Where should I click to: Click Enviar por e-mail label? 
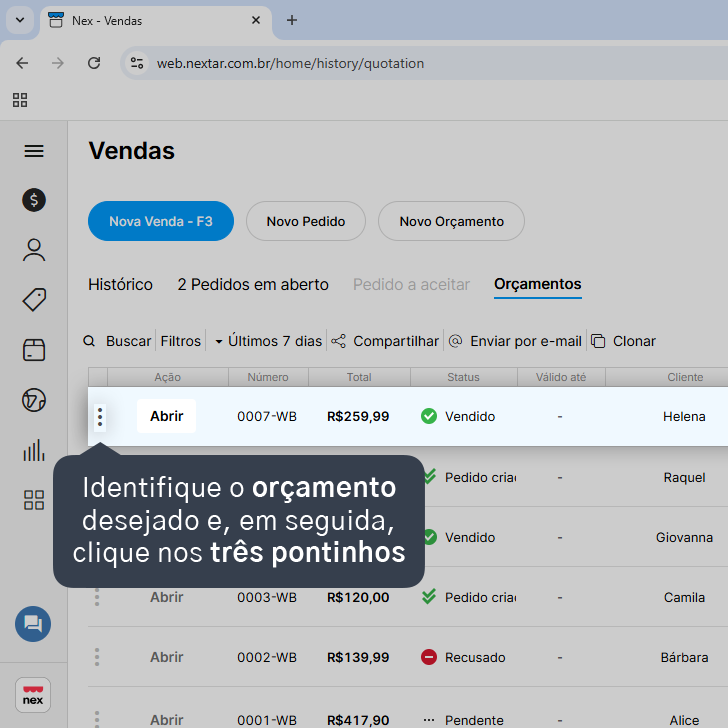(x=526, y=341)
